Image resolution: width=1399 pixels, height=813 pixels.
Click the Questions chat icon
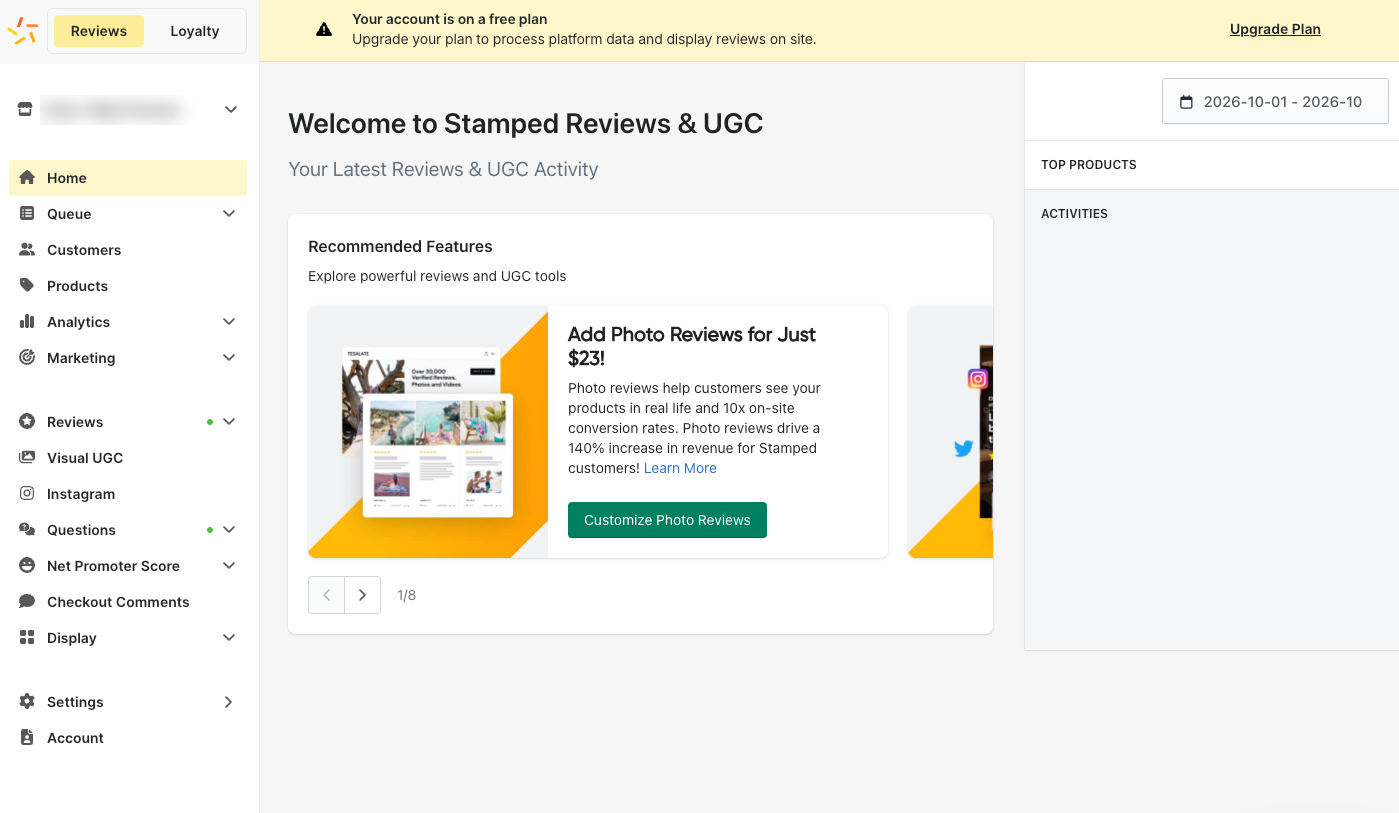(27, 530)
